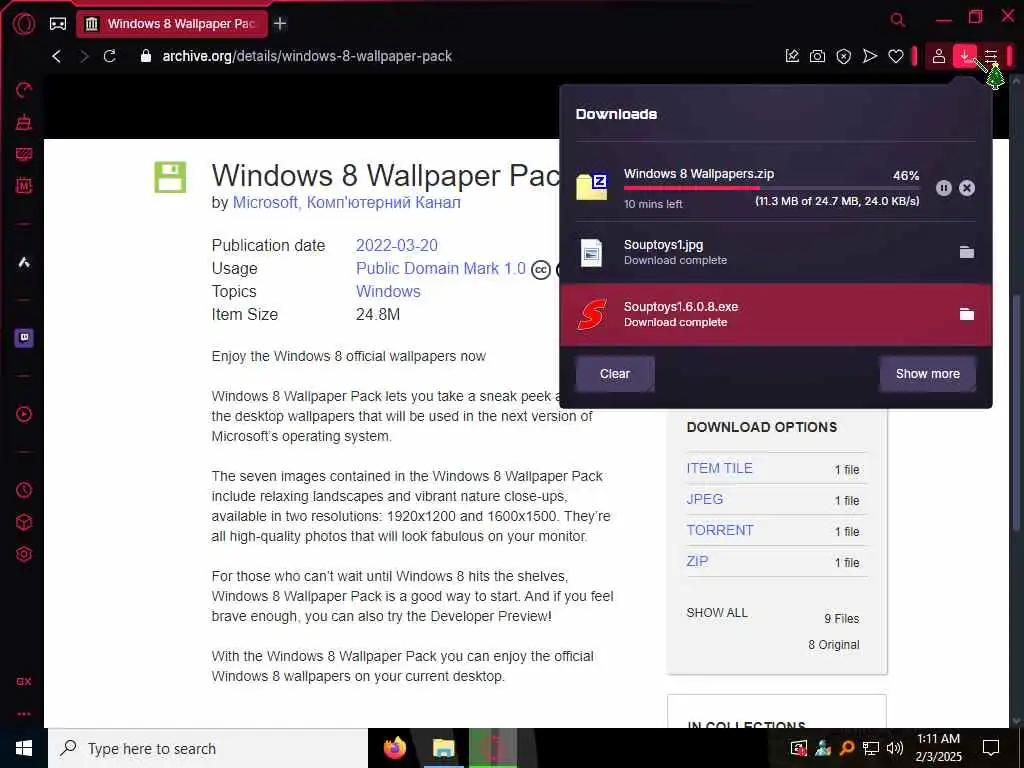Open Twitch panel in the sidebar
Viewport: 1024px width, 768px height.
(x=24, y=338)
